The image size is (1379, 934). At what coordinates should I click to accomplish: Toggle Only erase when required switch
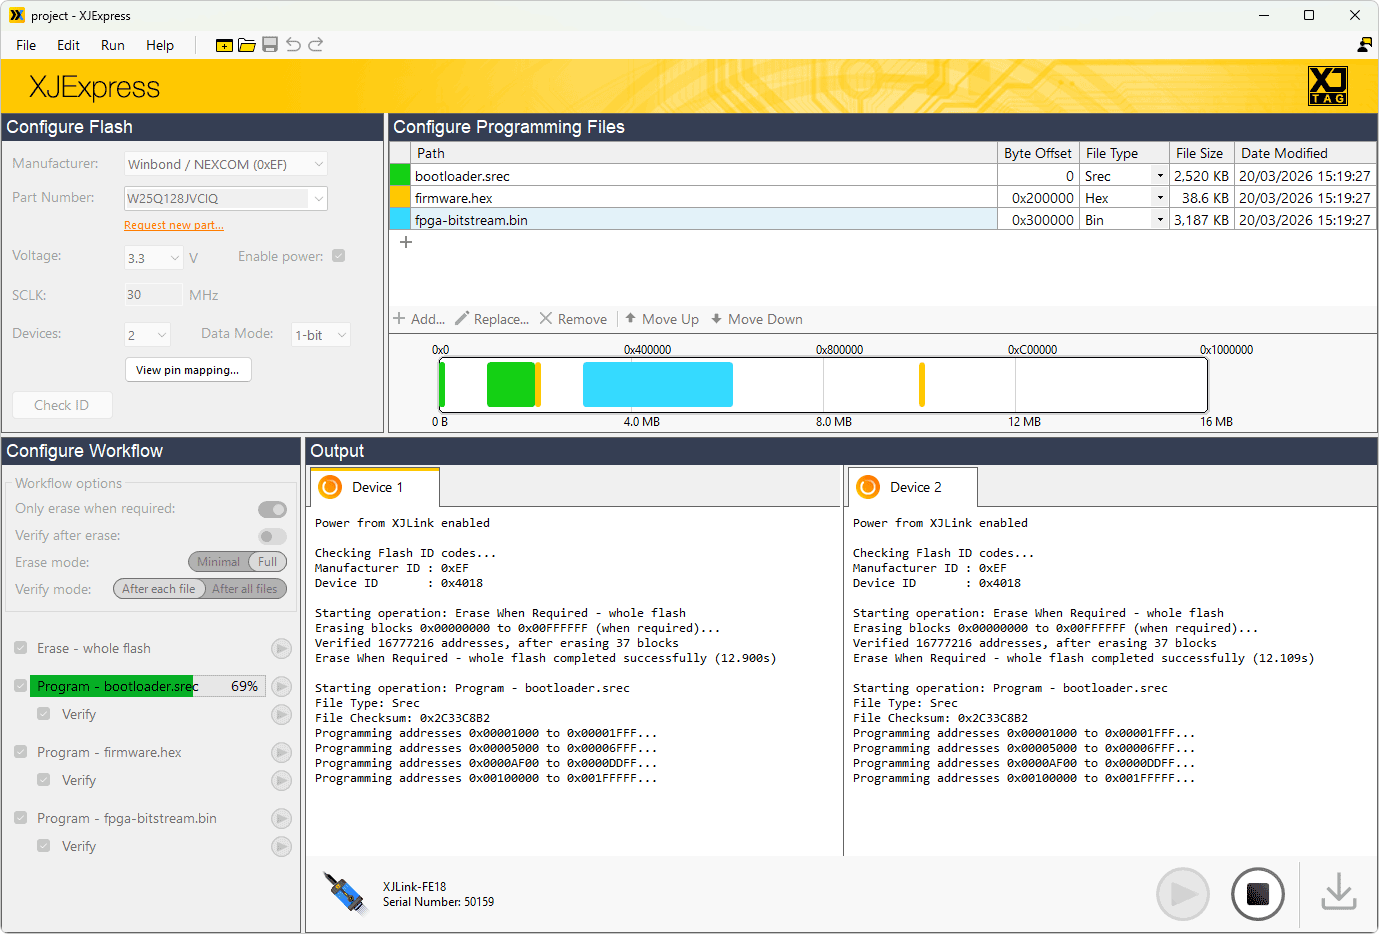[272, 510]
